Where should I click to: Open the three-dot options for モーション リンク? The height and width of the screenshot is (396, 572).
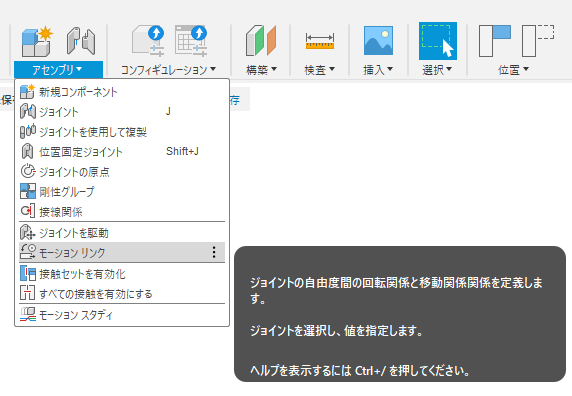pyautogui.click(x=214, y=252)
